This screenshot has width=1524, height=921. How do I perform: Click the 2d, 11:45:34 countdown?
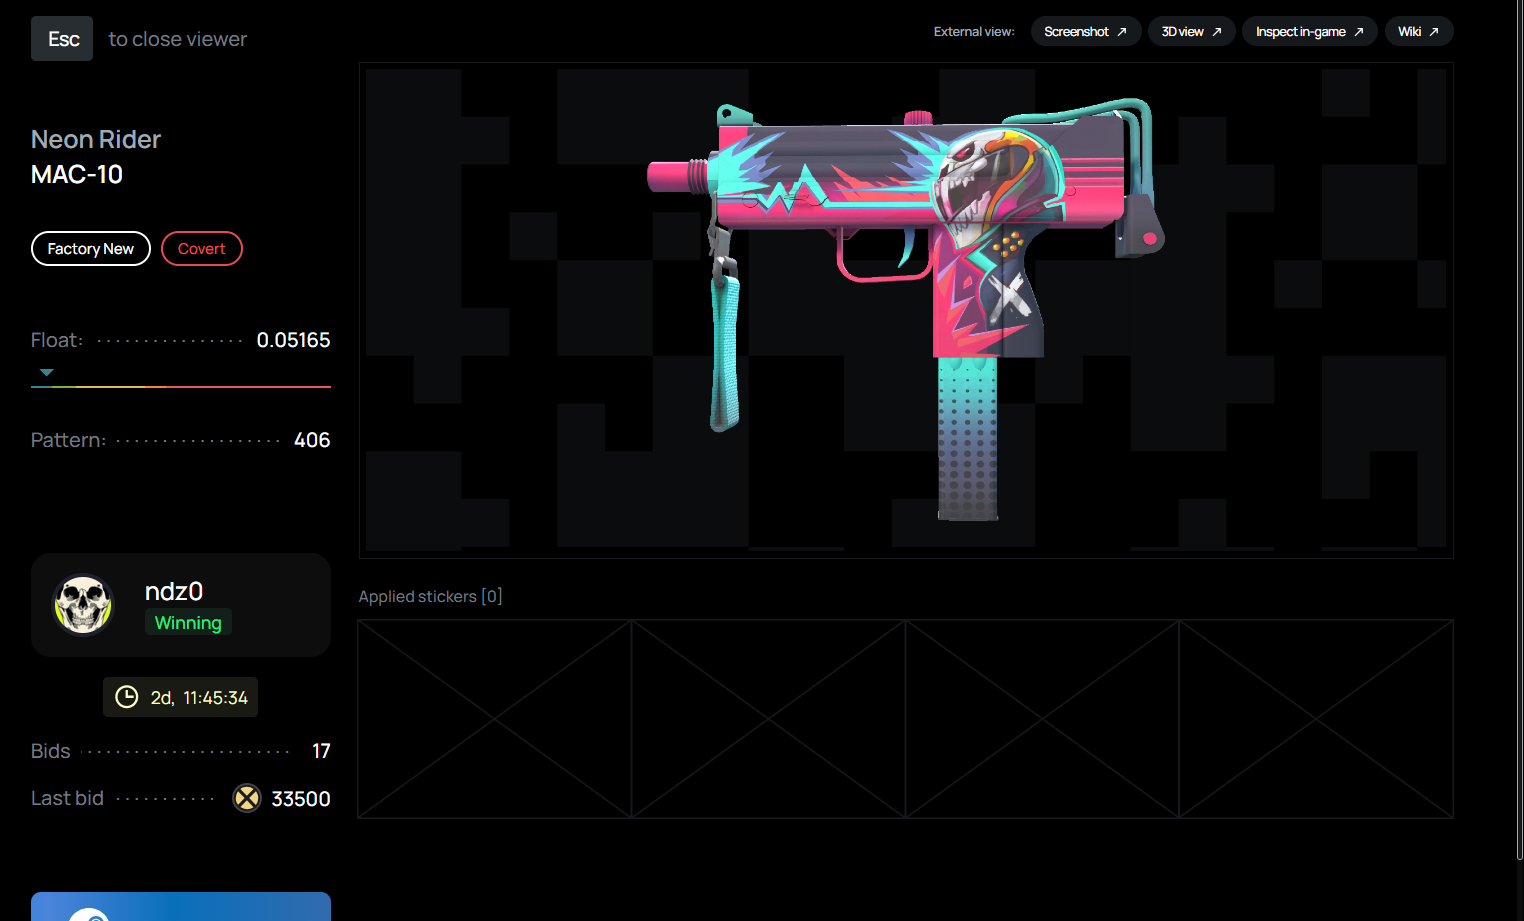click(x=199, y=698)
